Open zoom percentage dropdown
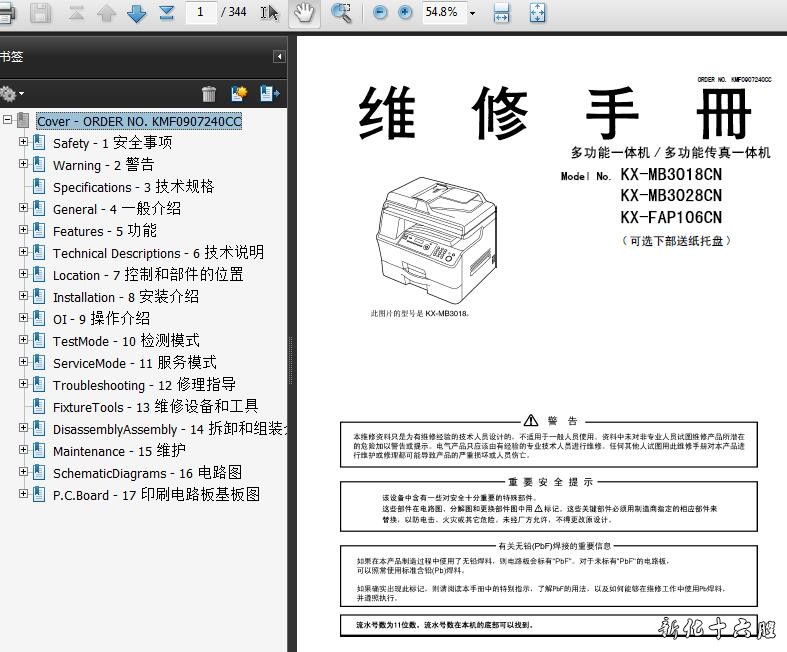The width and height of the screenshot is (787, 652). (x=472, y=14)
